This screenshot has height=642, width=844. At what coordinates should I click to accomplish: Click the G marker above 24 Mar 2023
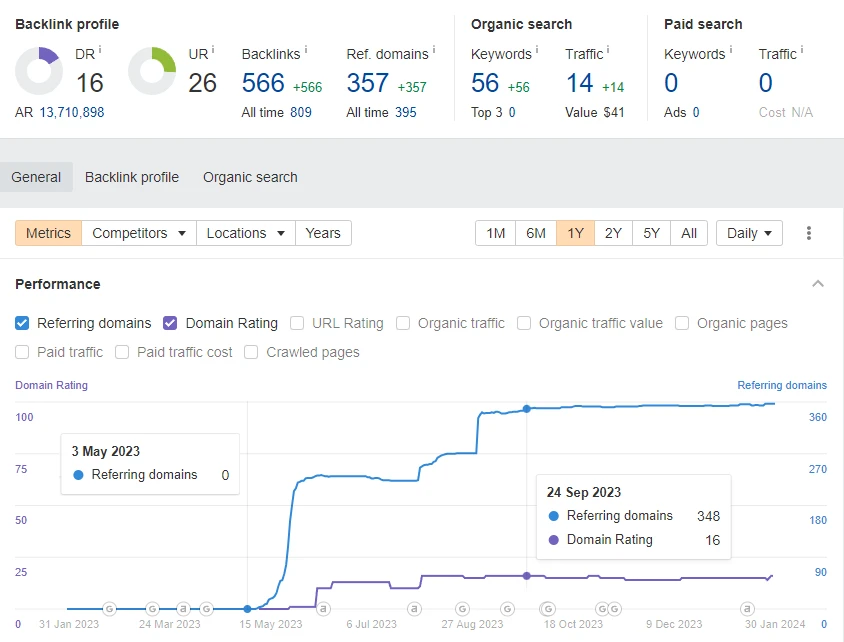click(x=152, y=609)
